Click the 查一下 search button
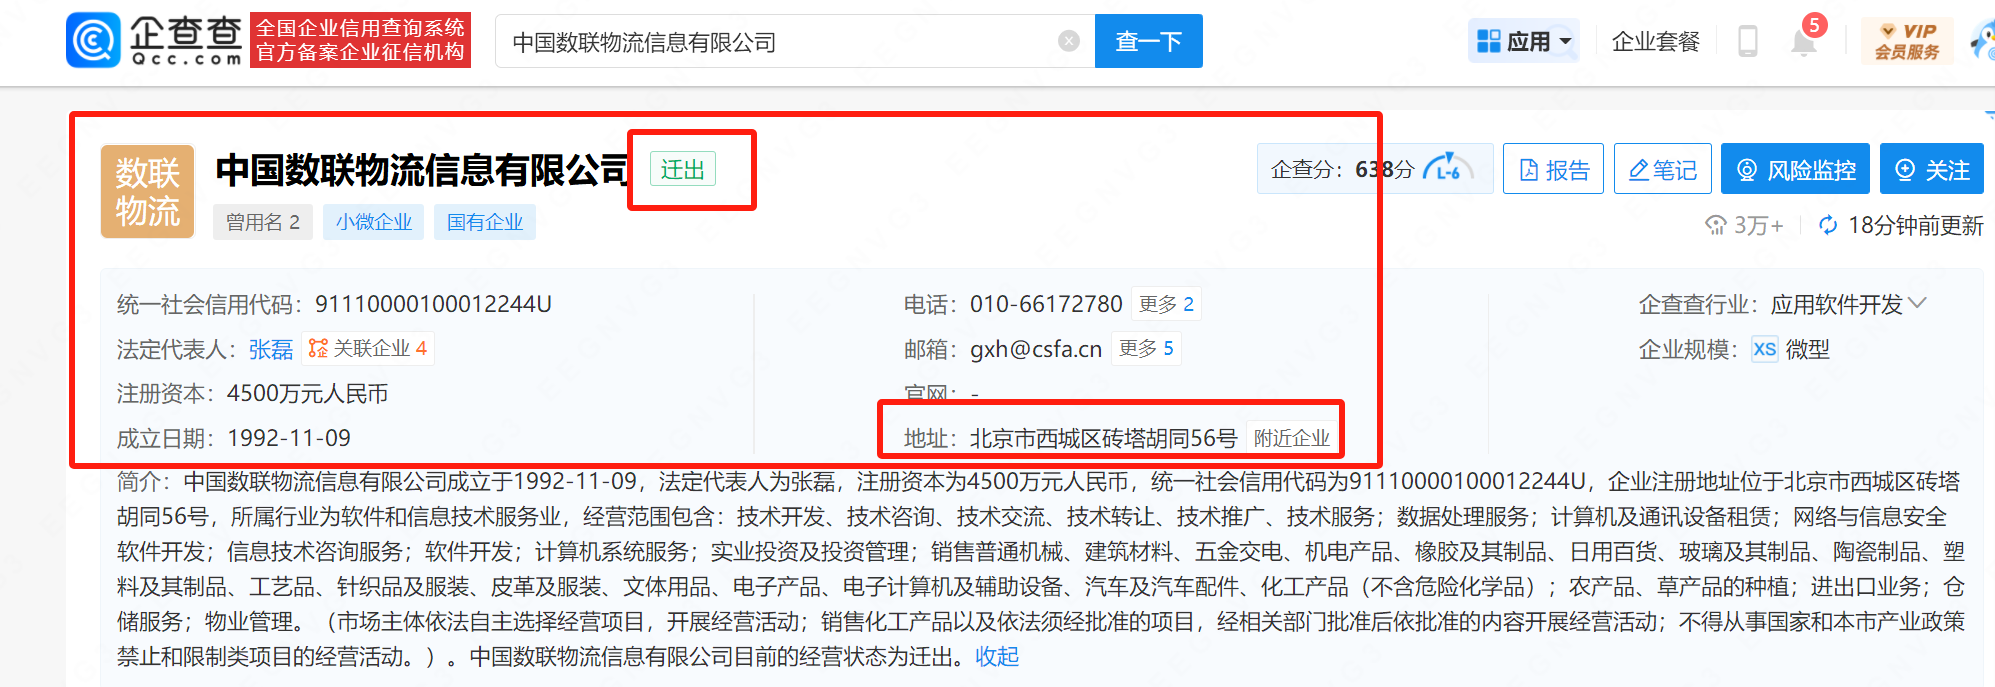The image size is (1995, 687). click(x=1148, y=41)
